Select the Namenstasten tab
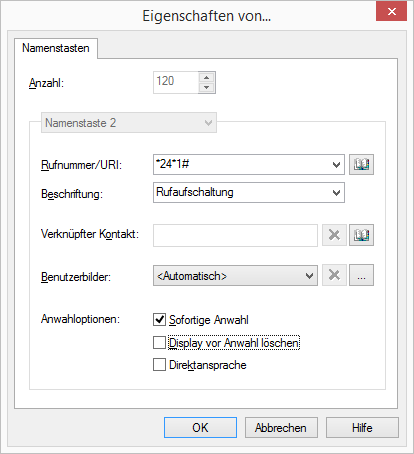Screen dimensions: 414x454 56,48
